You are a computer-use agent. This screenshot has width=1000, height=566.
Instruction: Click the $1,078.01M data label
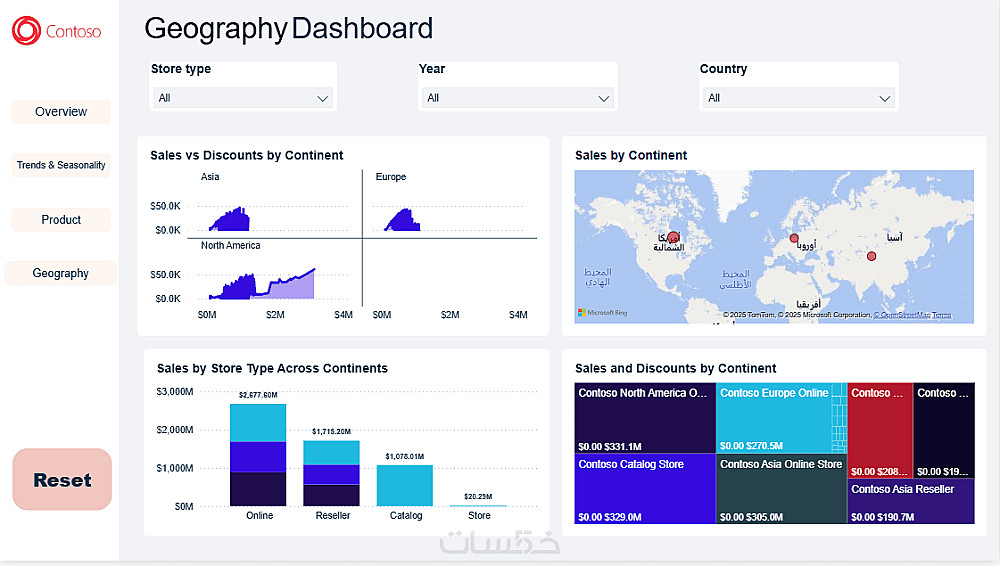click(404, 456)
